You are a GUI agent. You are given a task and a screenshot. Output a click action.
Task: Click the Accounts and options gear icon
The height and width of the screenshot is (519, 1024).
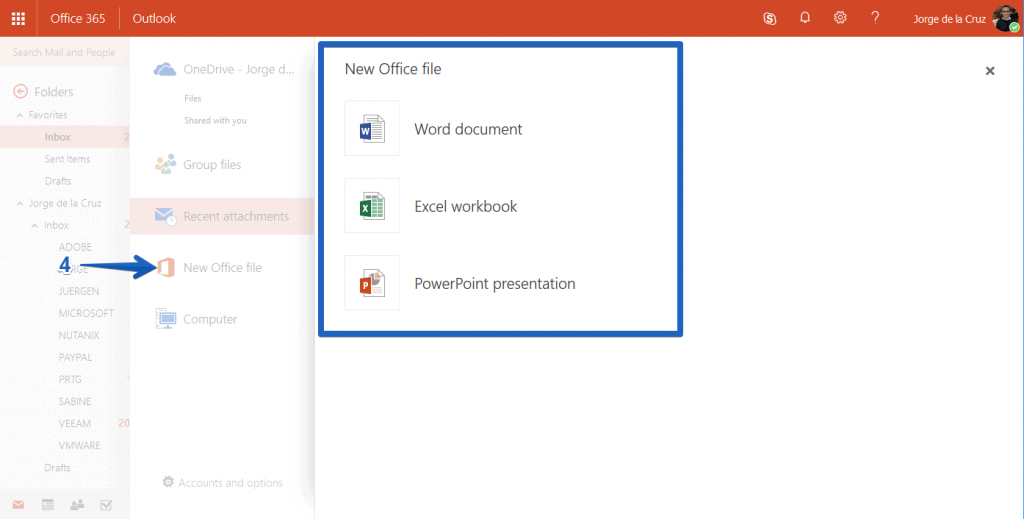pyautogui.click(x=168, y=482)
